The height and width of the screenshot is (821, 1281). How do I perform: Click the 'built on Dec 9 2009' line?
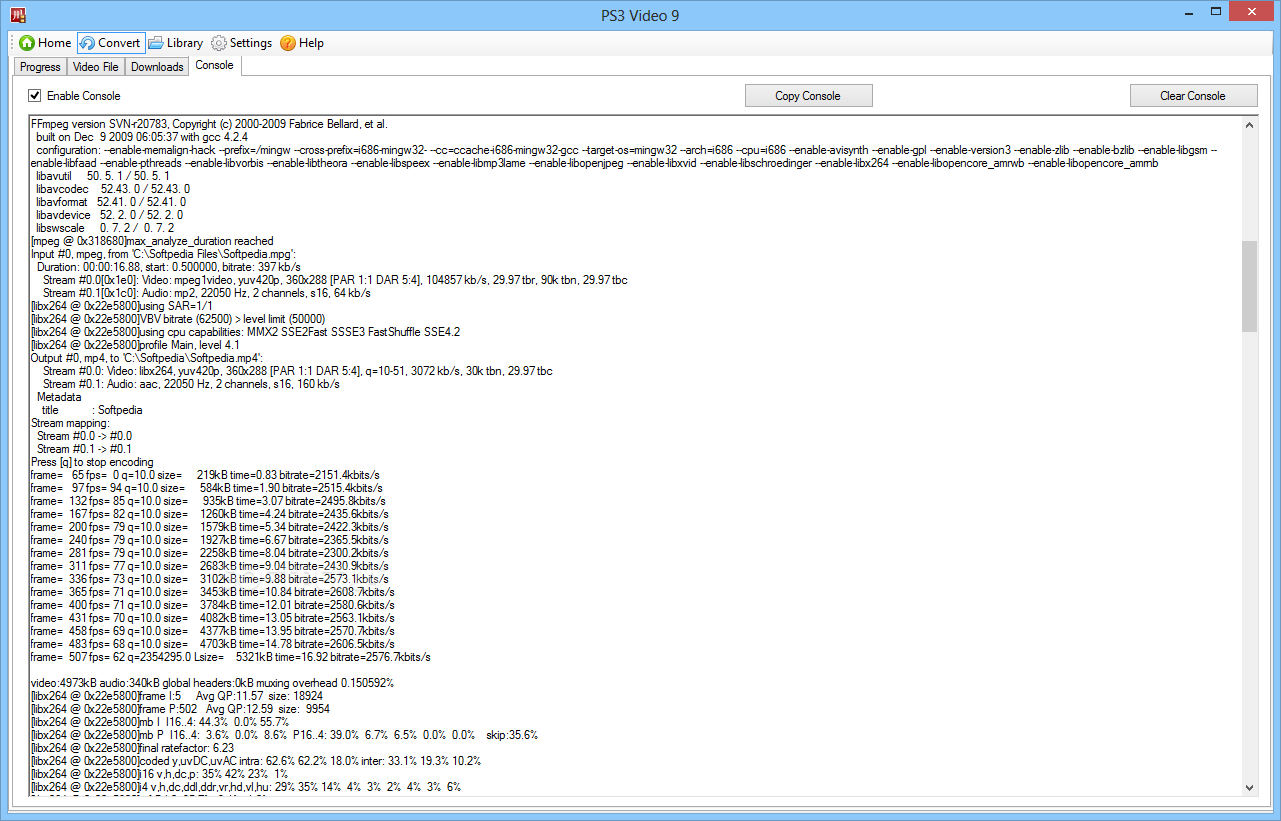click(x=141, y=137)
